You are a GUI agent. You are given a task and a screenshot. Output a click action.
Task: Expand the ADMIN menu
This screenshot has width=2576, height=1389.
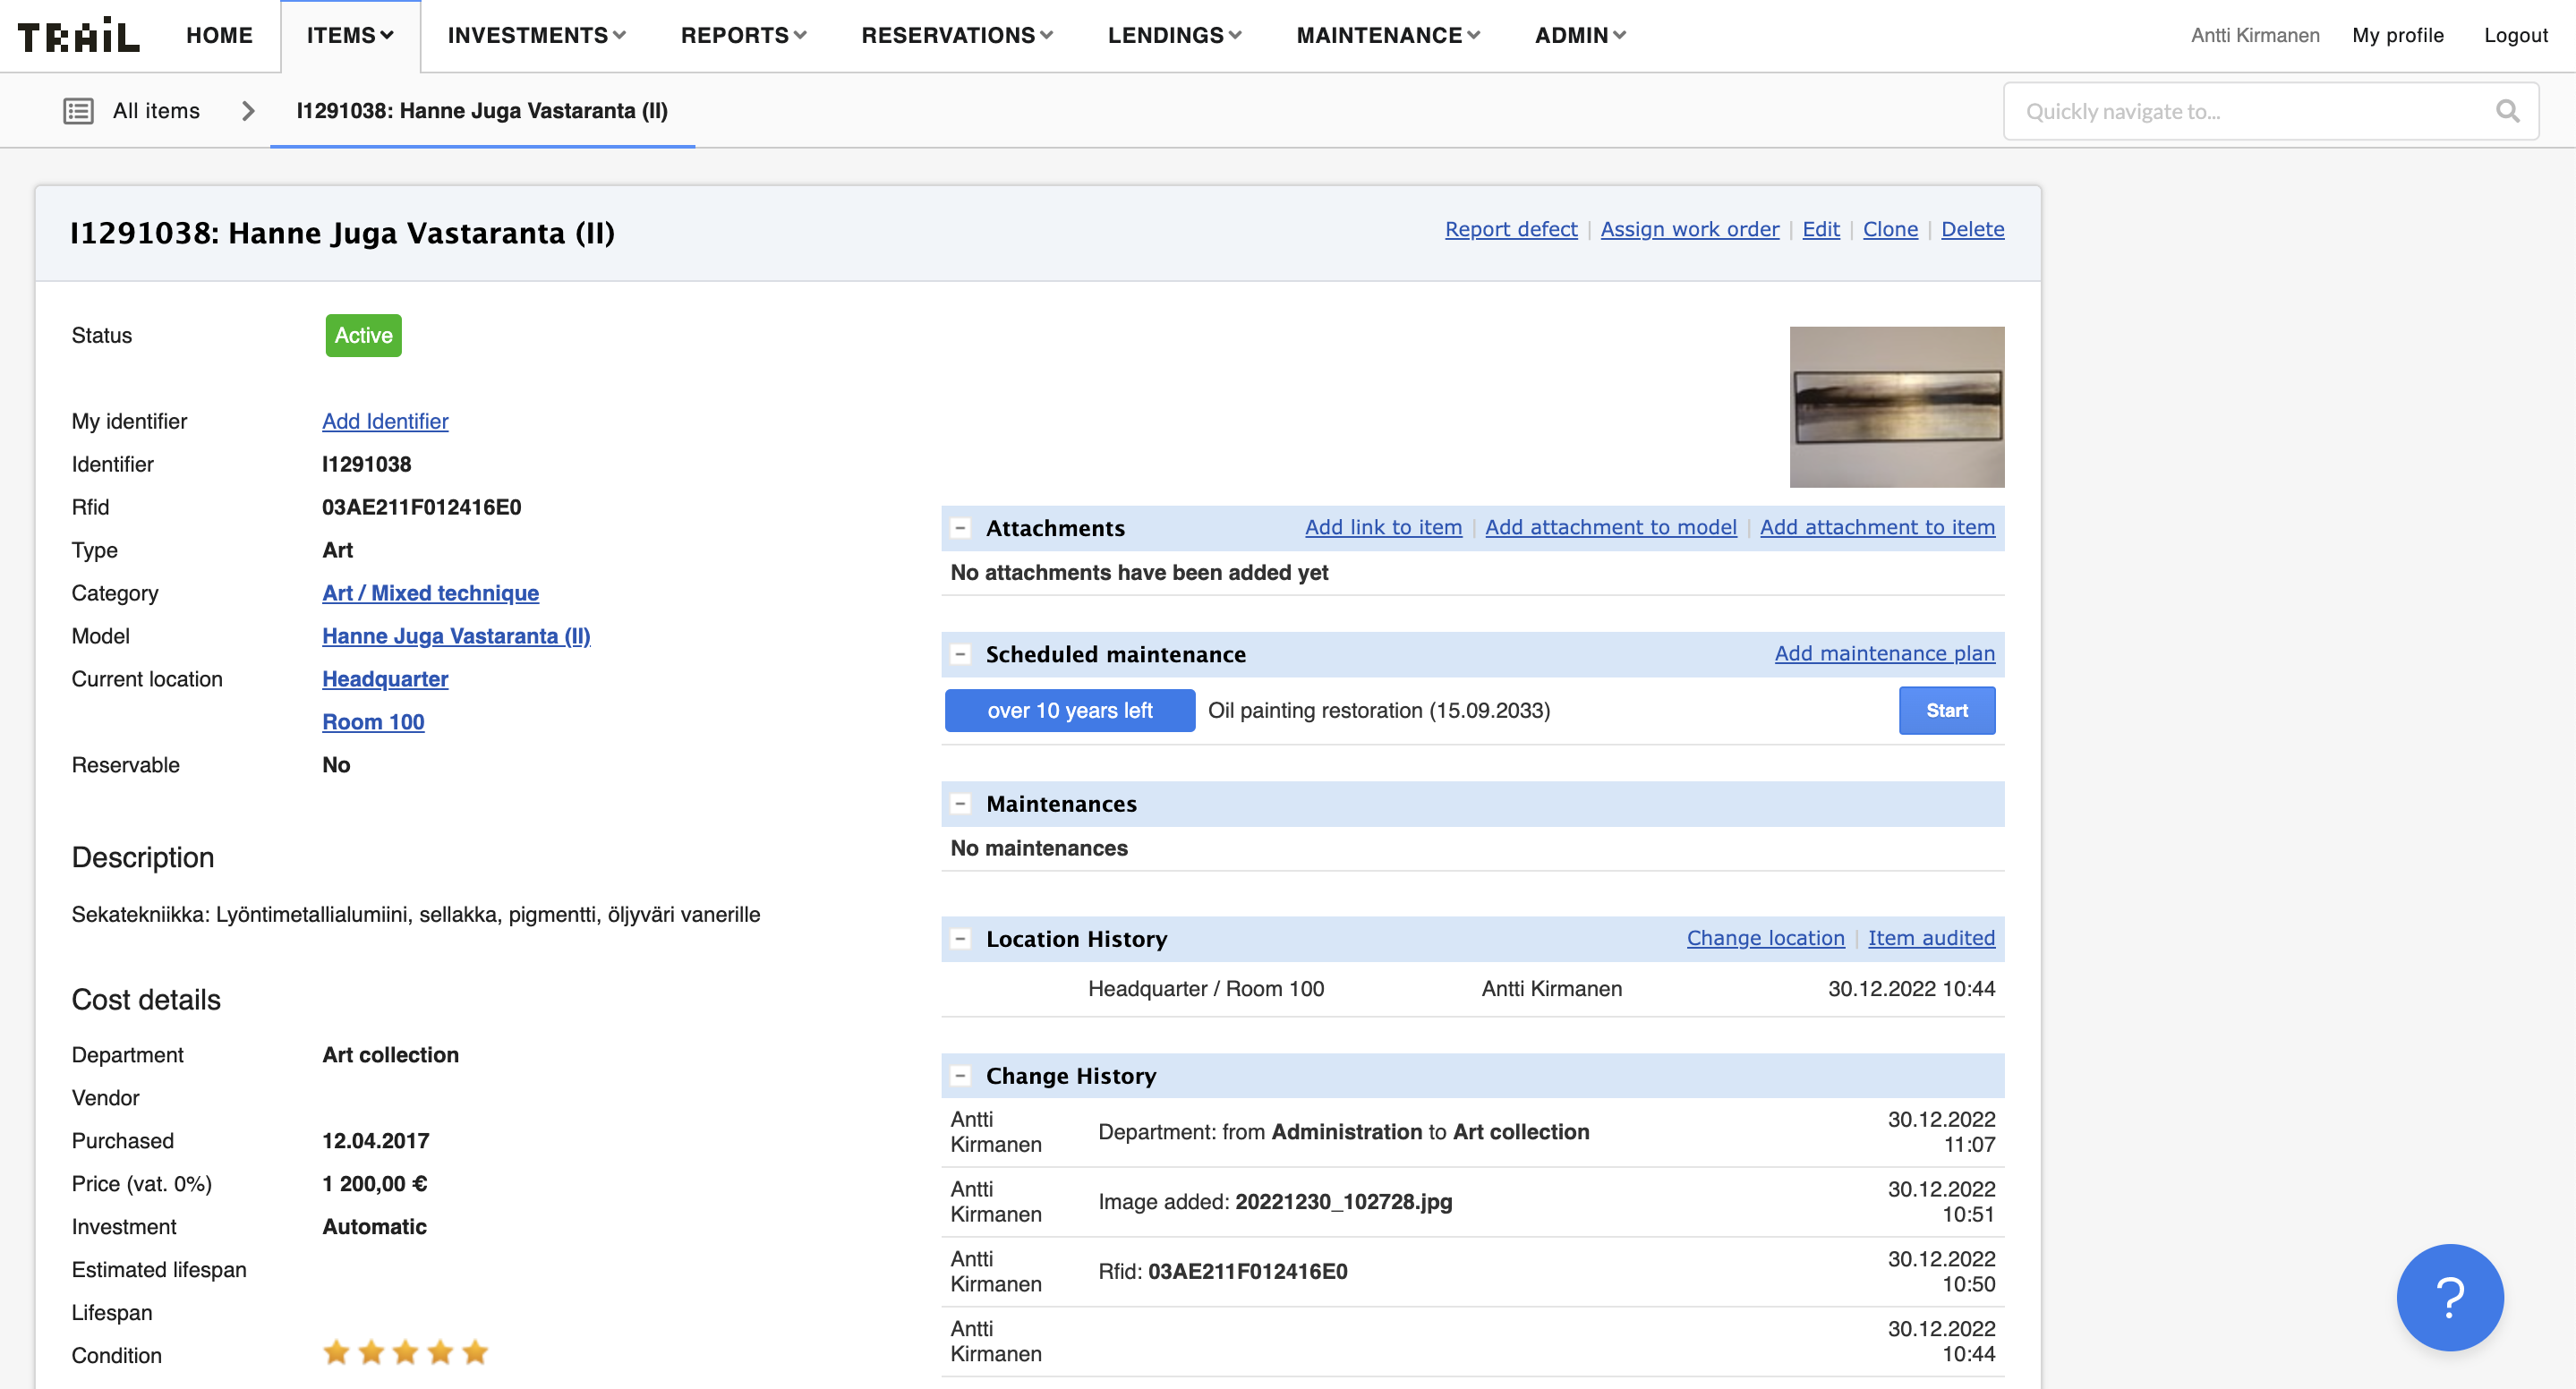1580,36
